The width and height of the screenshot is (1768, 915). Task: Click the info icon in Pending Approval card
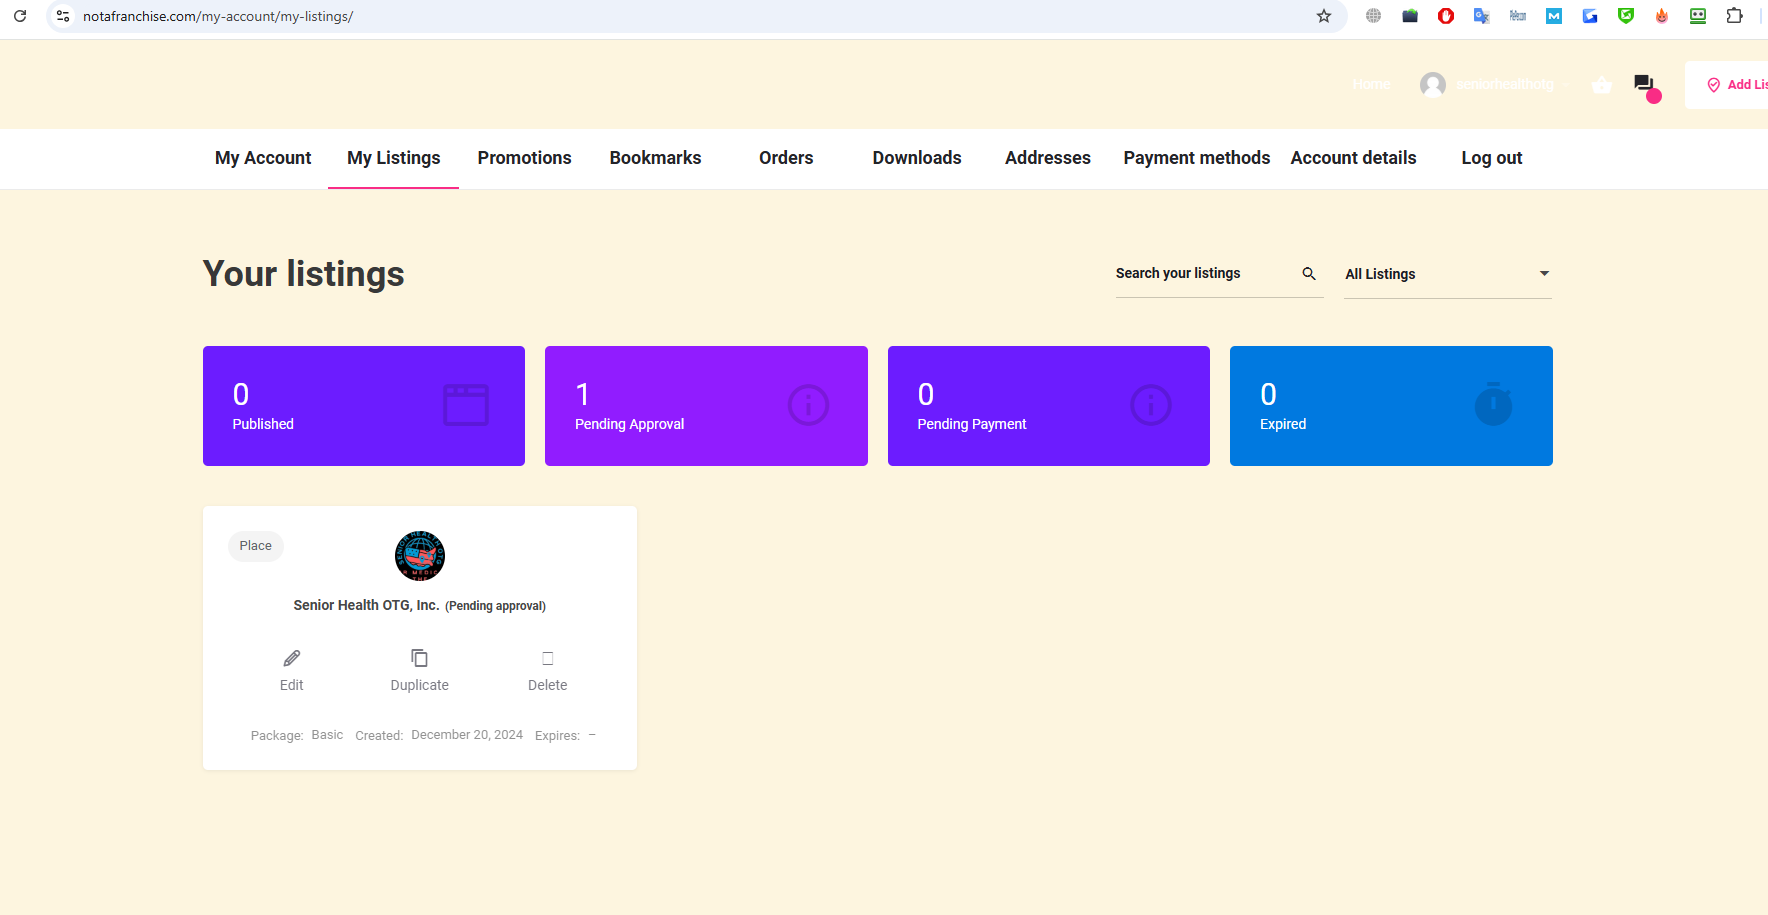(809, 405)
